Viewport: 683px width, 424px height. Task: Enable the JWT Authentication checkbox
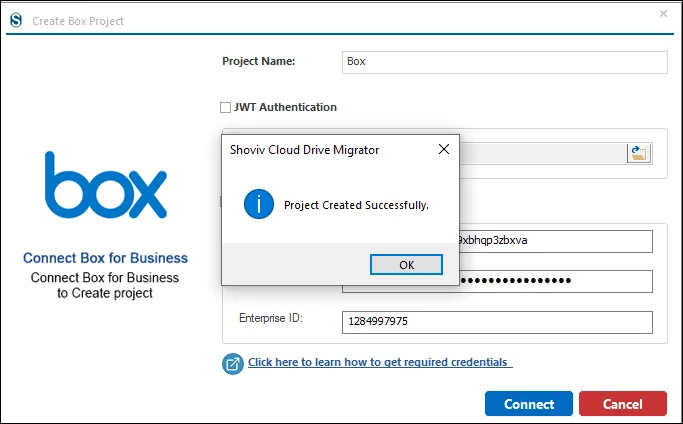pyautogui.click(x=225, y=107)
